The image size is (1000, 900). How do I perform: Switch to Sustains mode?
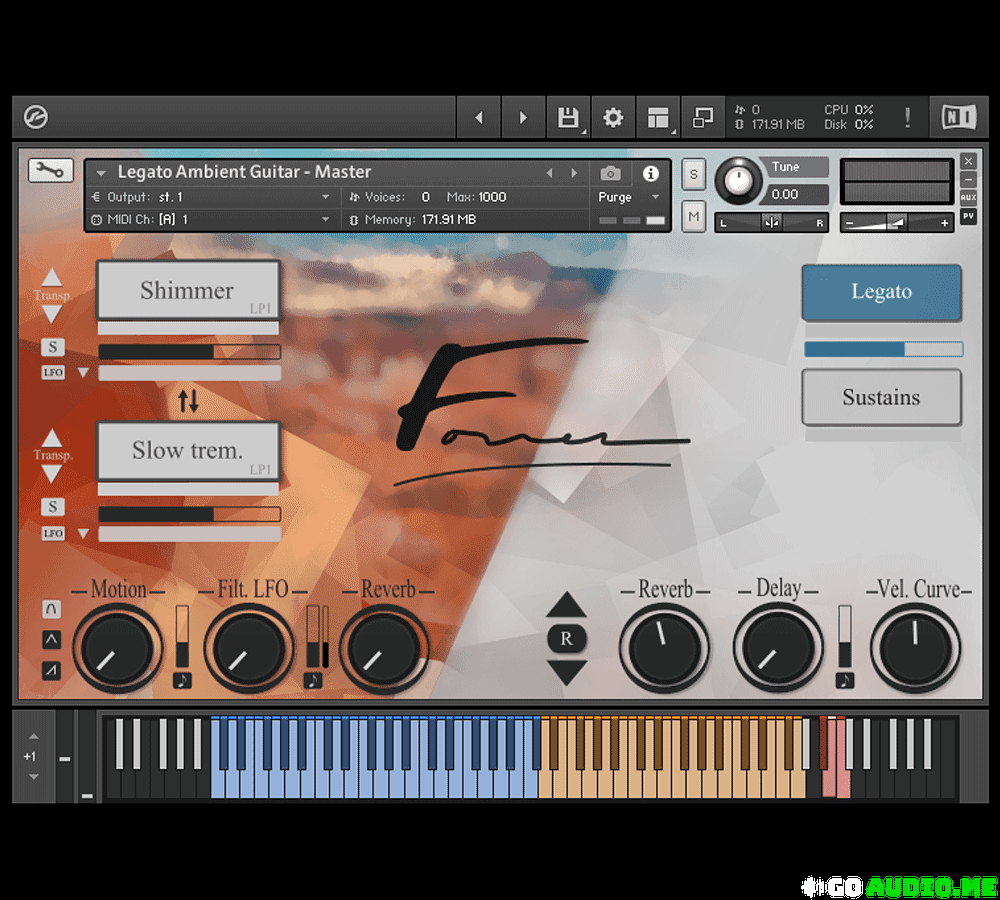(881, 397)
